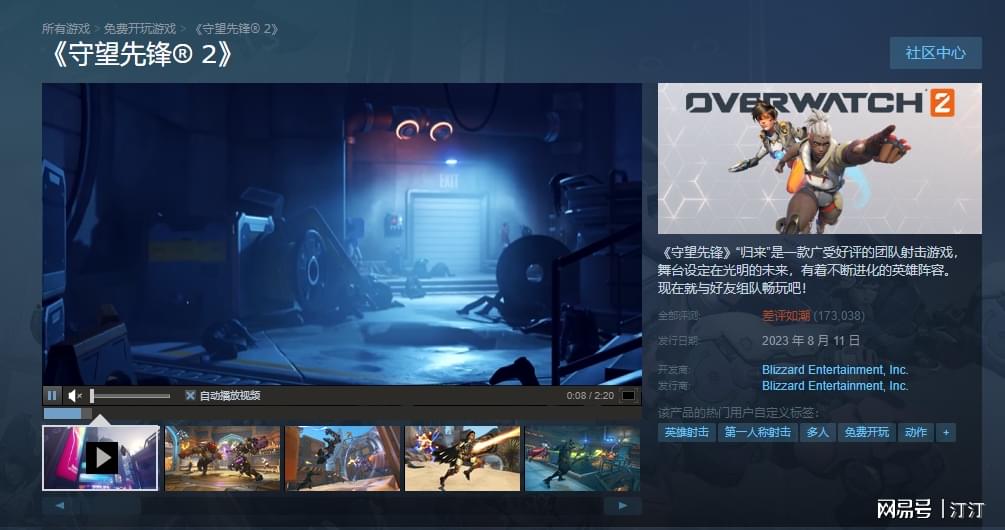1005x530 pixels.
Task: Open the third screenshot thumbnail
Action: [x=342, y=458]
